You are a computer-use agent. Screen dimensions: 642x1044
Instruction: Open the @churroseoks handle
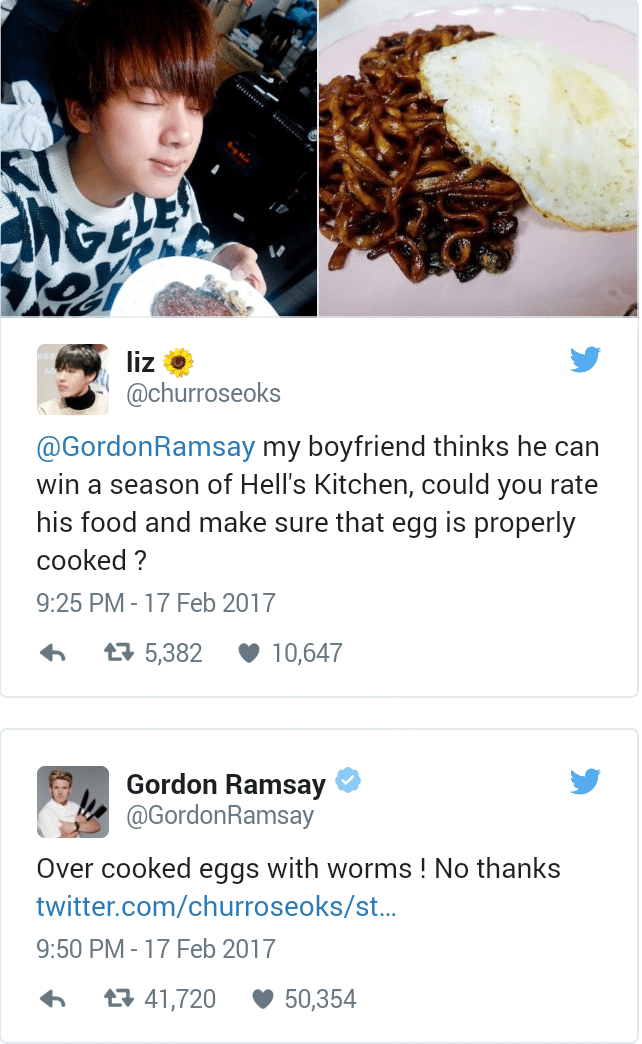pyautogui.click(x=204, y=393)
